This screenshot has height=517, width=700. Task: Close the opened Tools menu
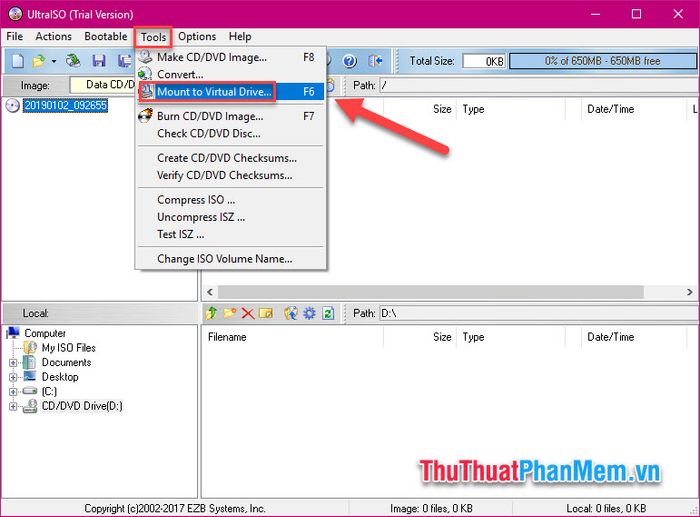click(x=153, y=37)
